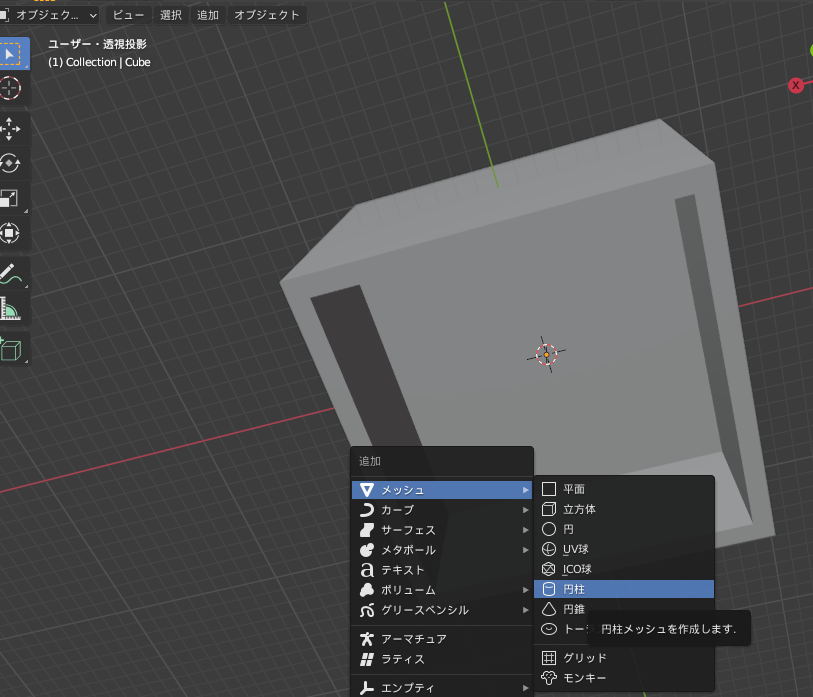
Task: Expand the カーブ submenu
Action: click(442, 510)
